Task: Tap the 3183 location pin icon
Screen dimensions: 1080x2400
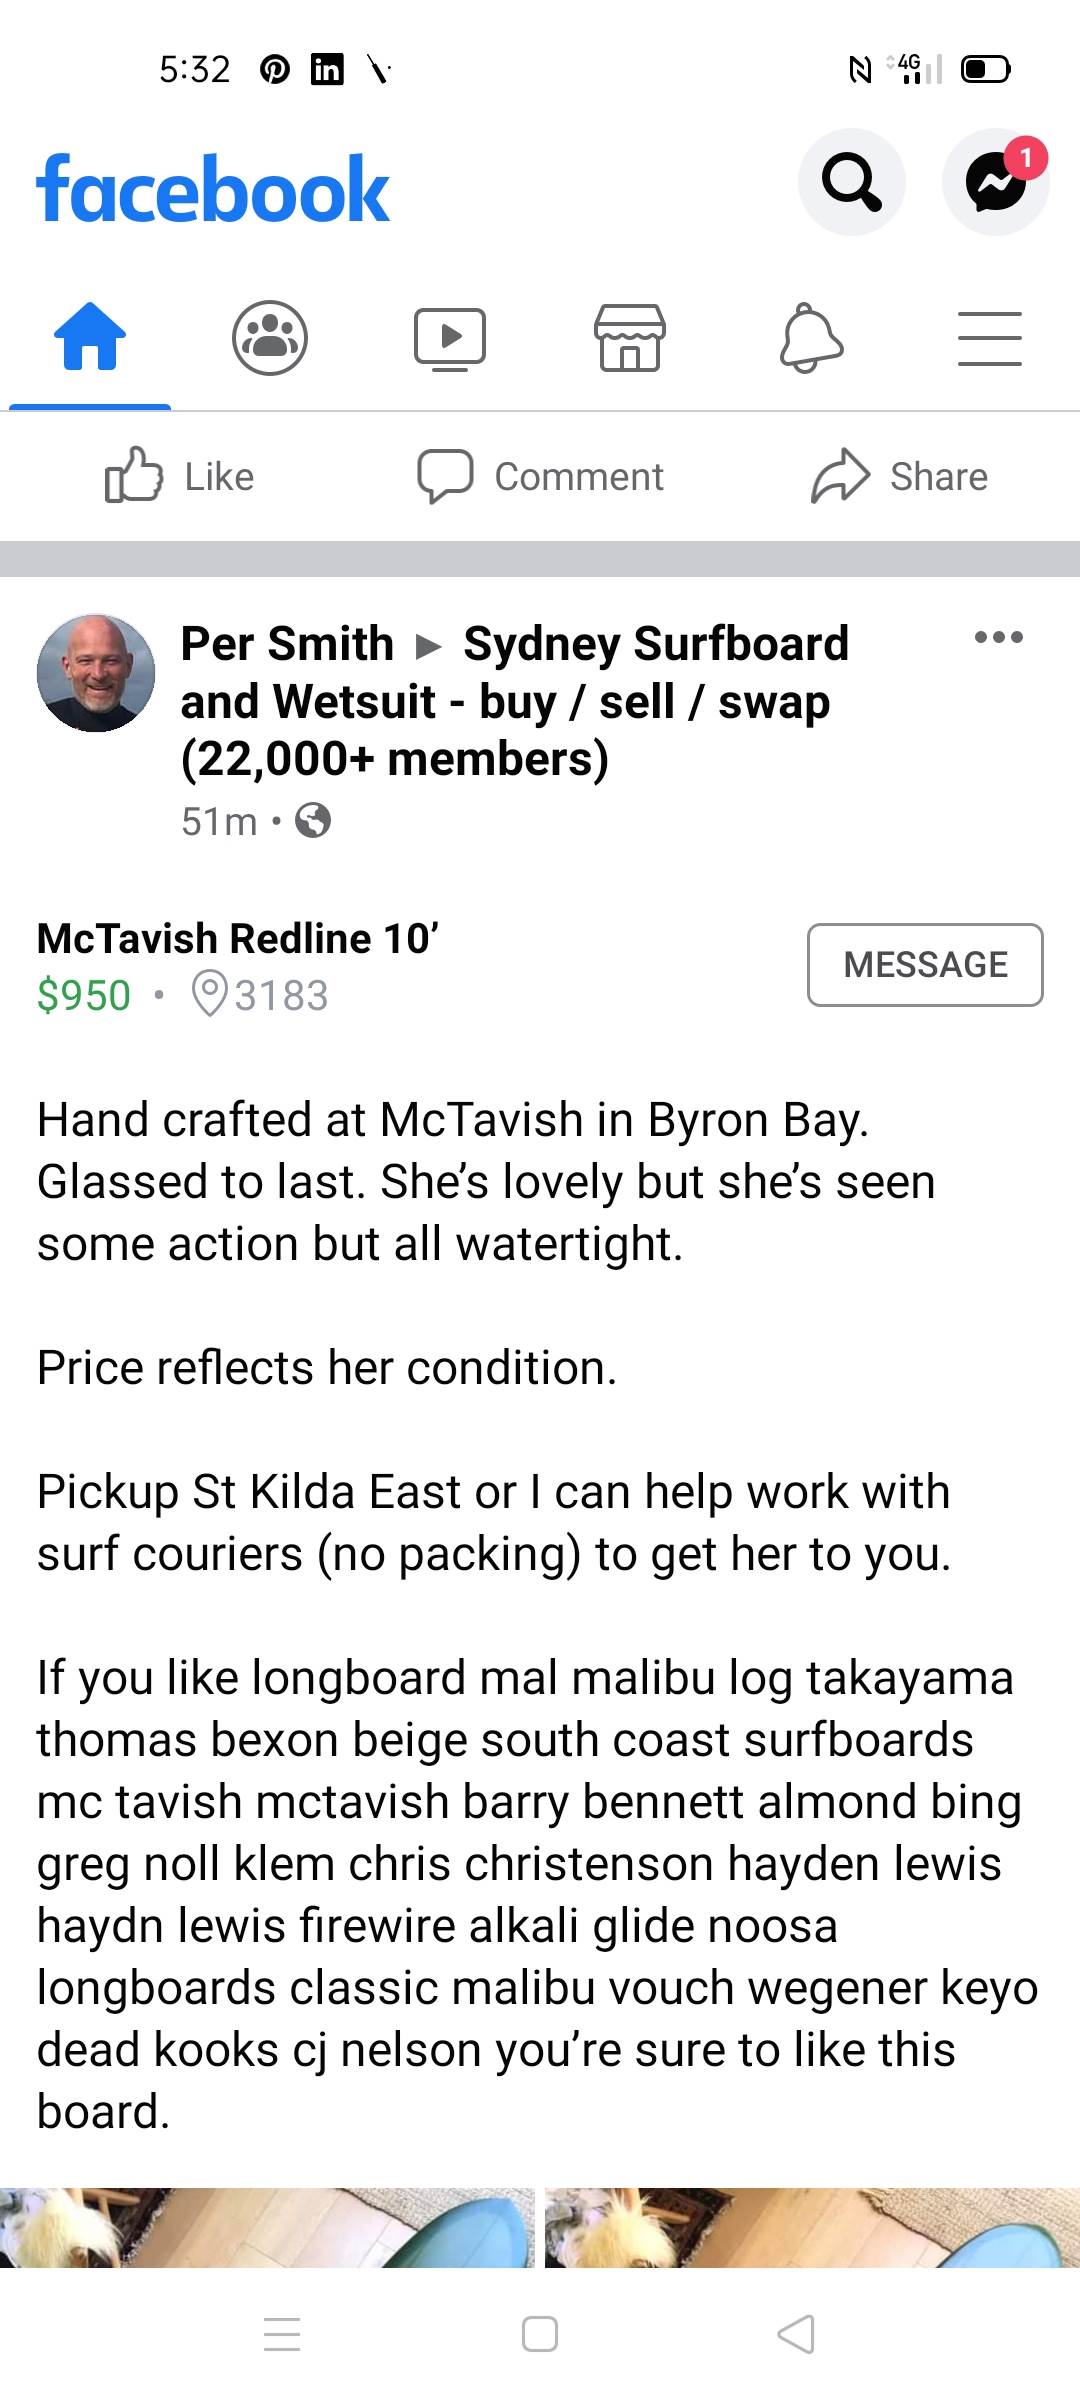Action: pos(210,995)
